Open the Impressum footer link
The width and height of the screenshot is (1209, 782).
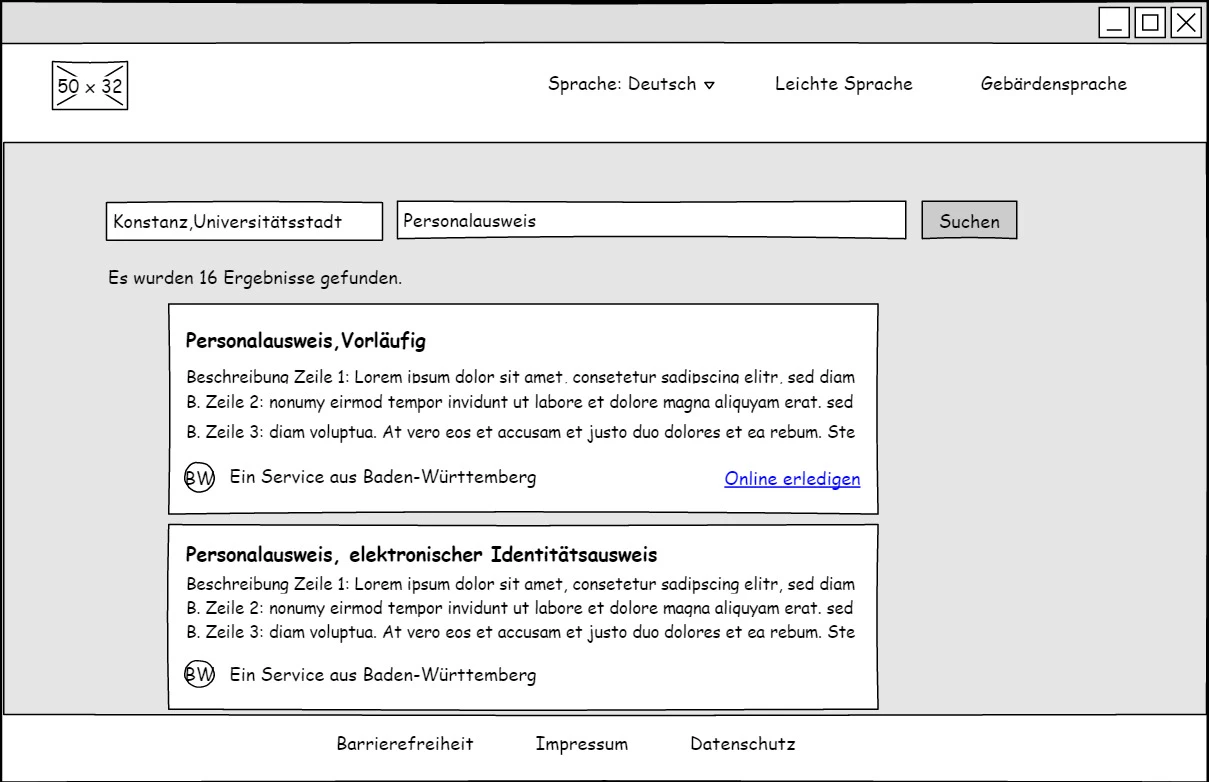[582, 744]
